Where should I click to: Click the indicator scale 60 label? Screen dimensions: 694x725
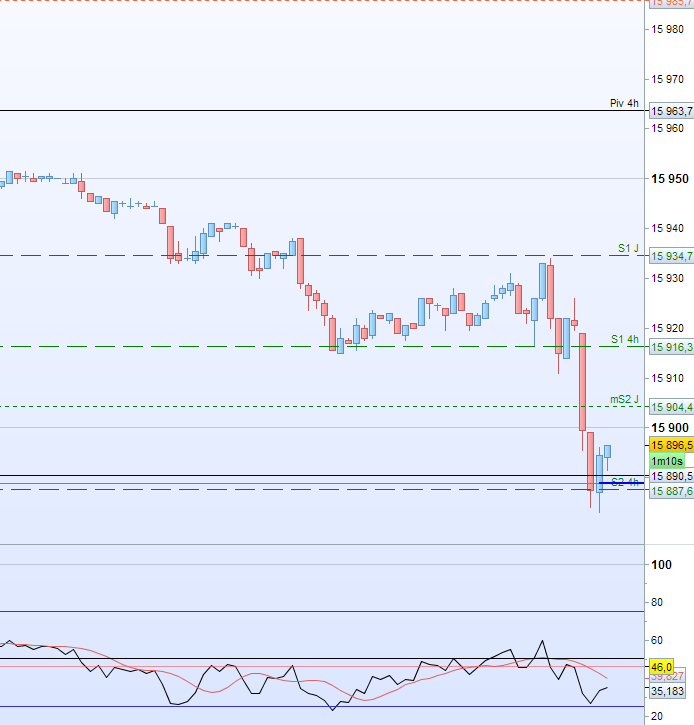[657, 640]
